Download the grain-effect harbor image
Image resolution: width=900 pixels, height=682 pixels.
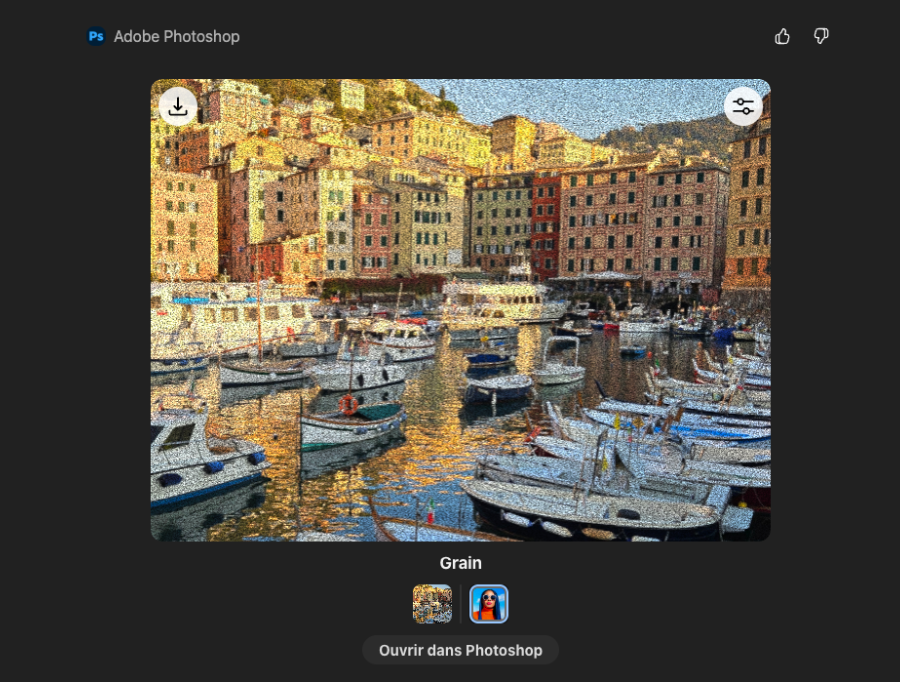(x=178, y=106)
